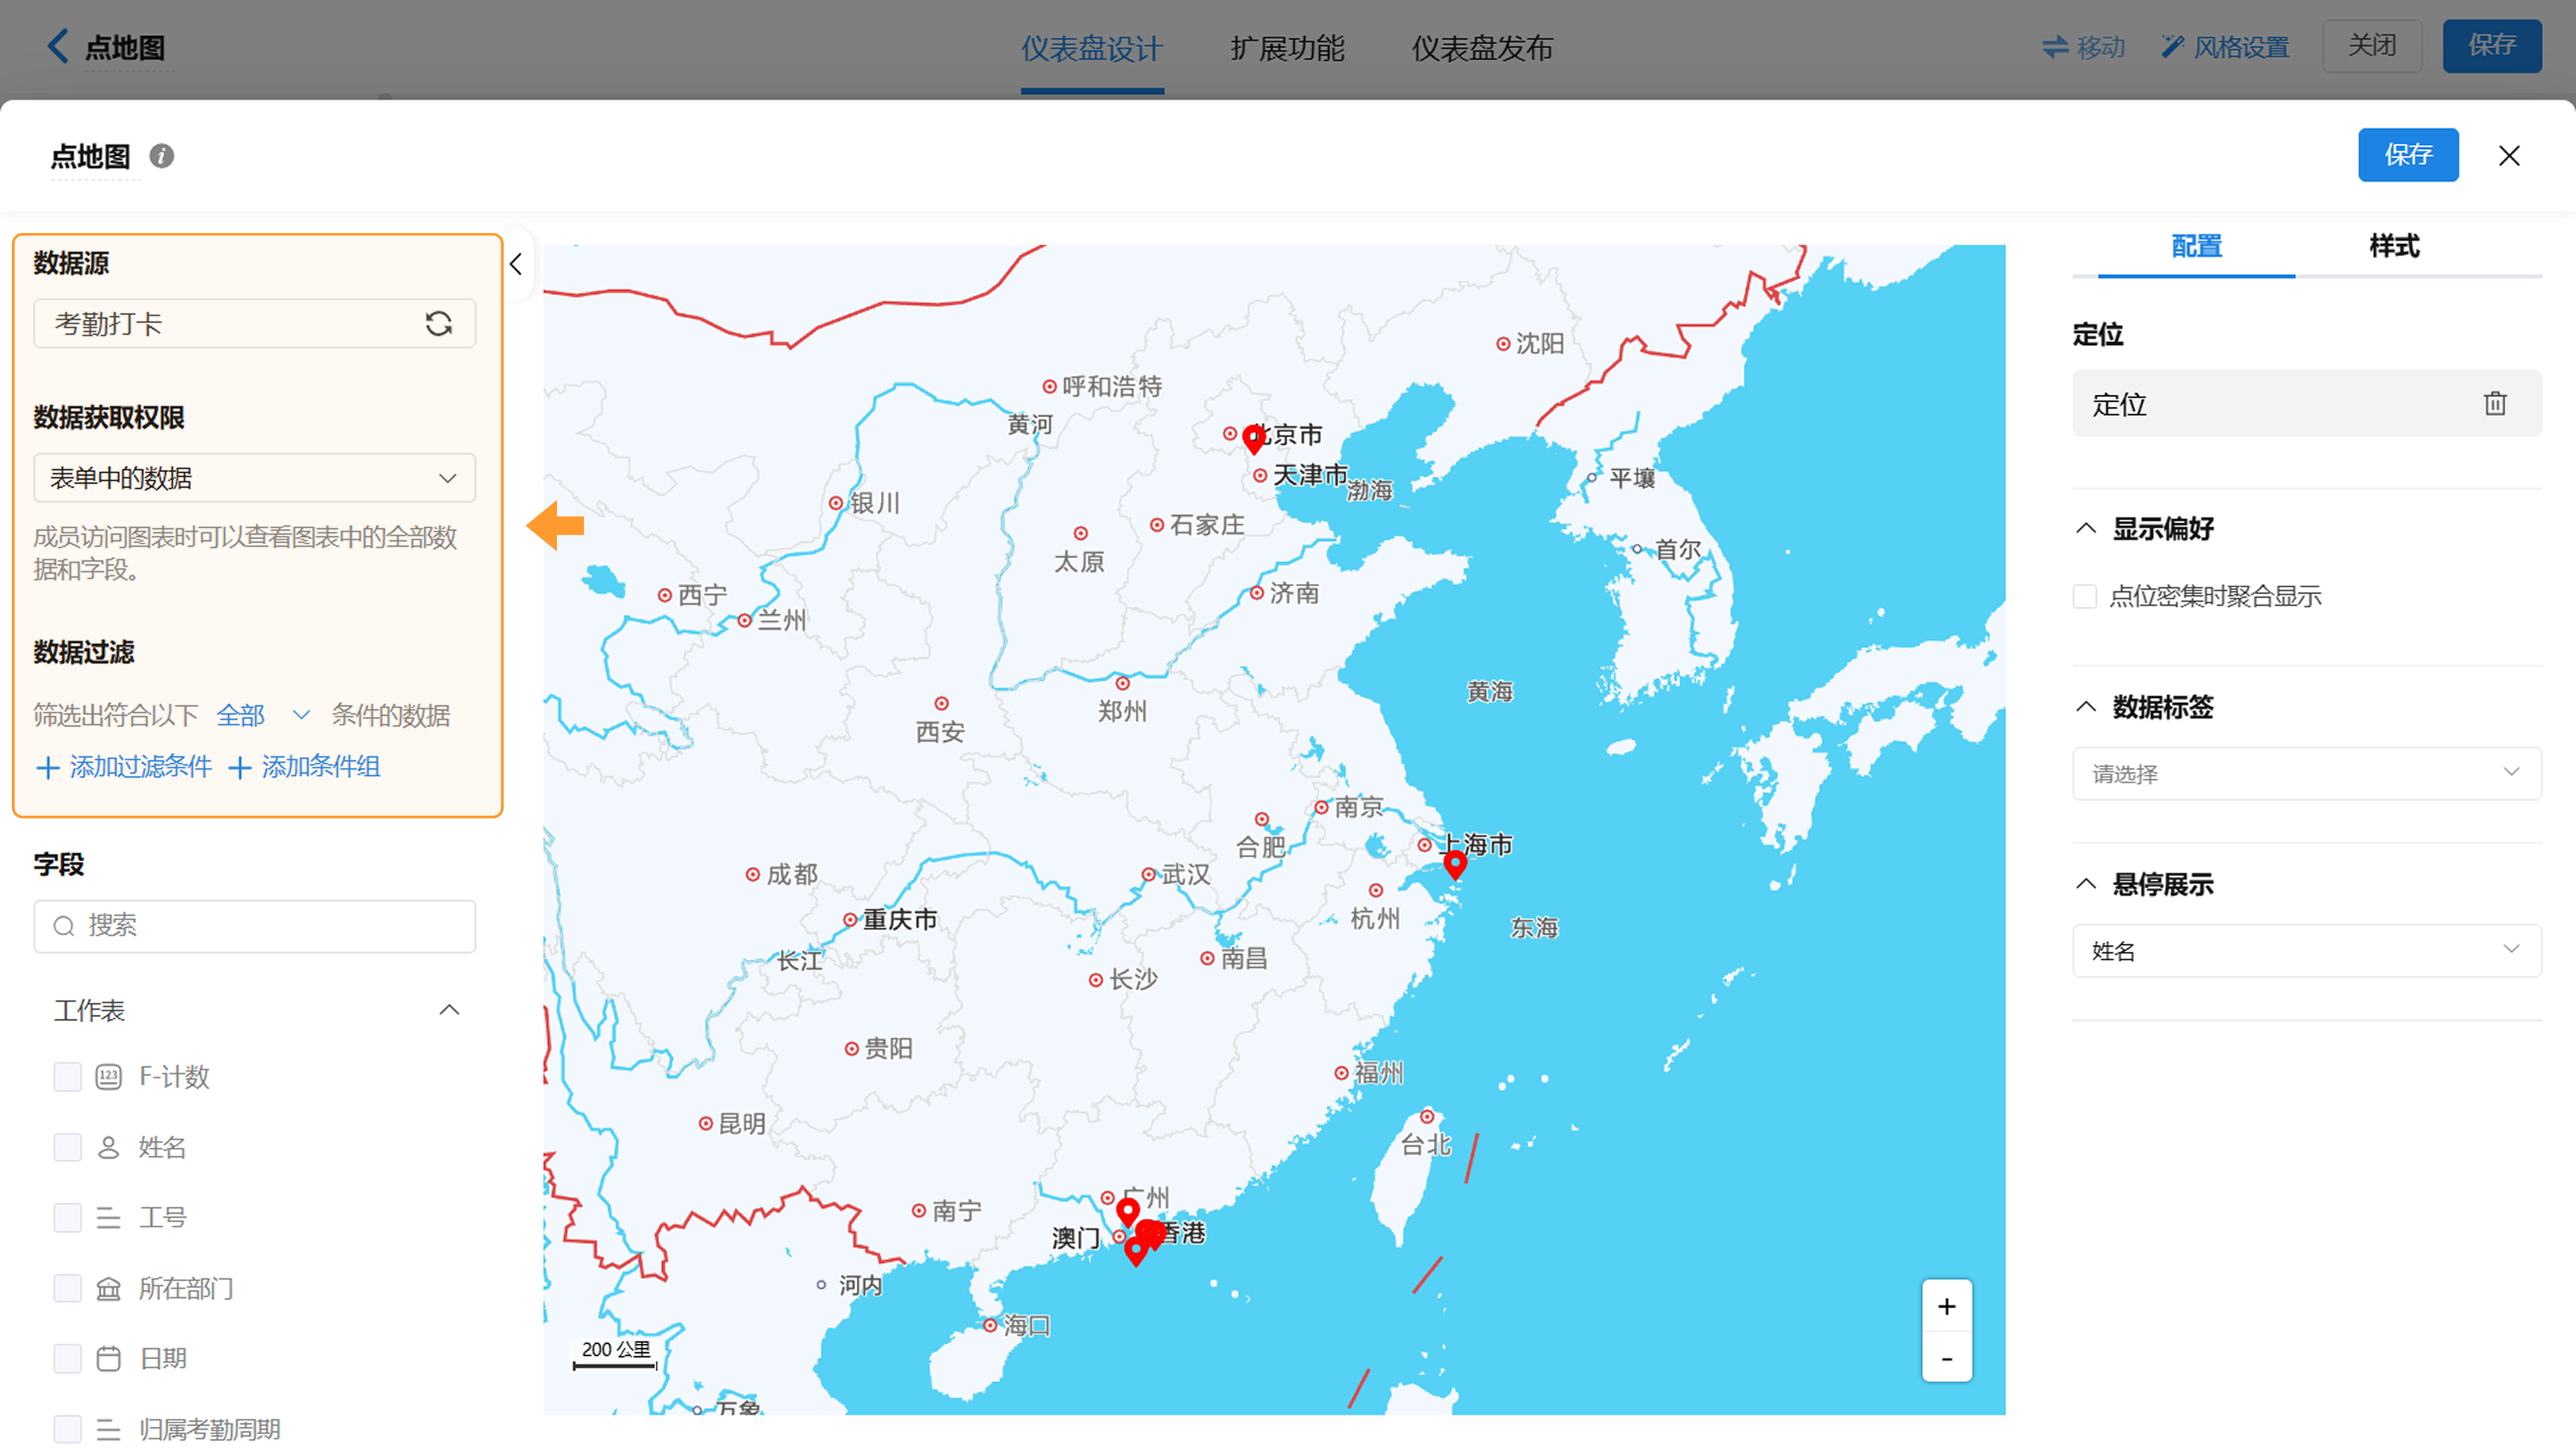This screenshot has height=1448, width=2576.
Task: Select the 样式 tab
Action: point(2394,246)
